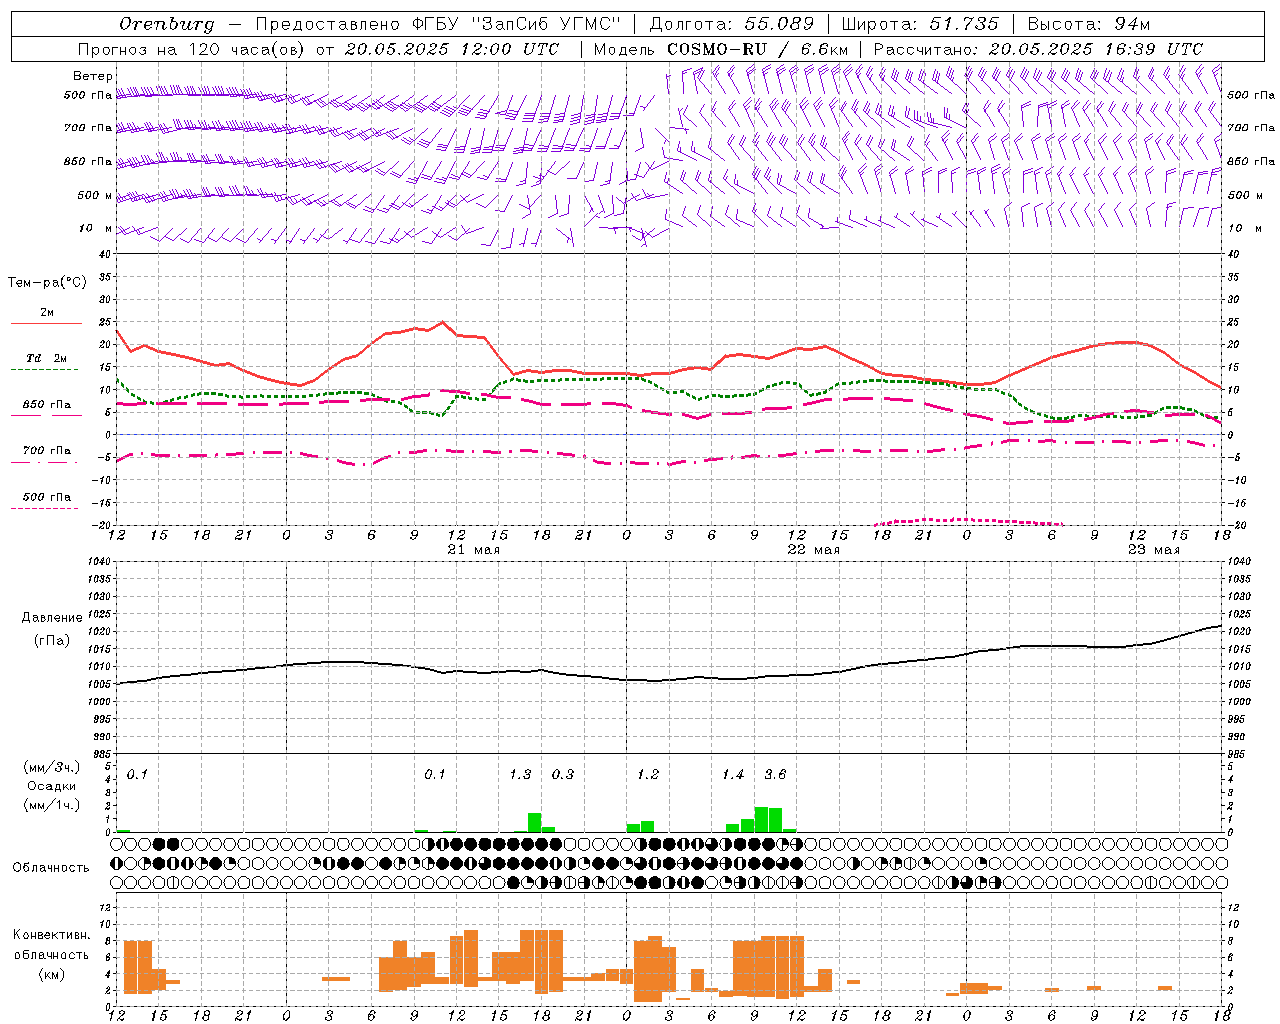This screenshot has width=1280, height=1024.
Task: Select the "Осадки" precipitation label
Action: click(x=52, y=786)
